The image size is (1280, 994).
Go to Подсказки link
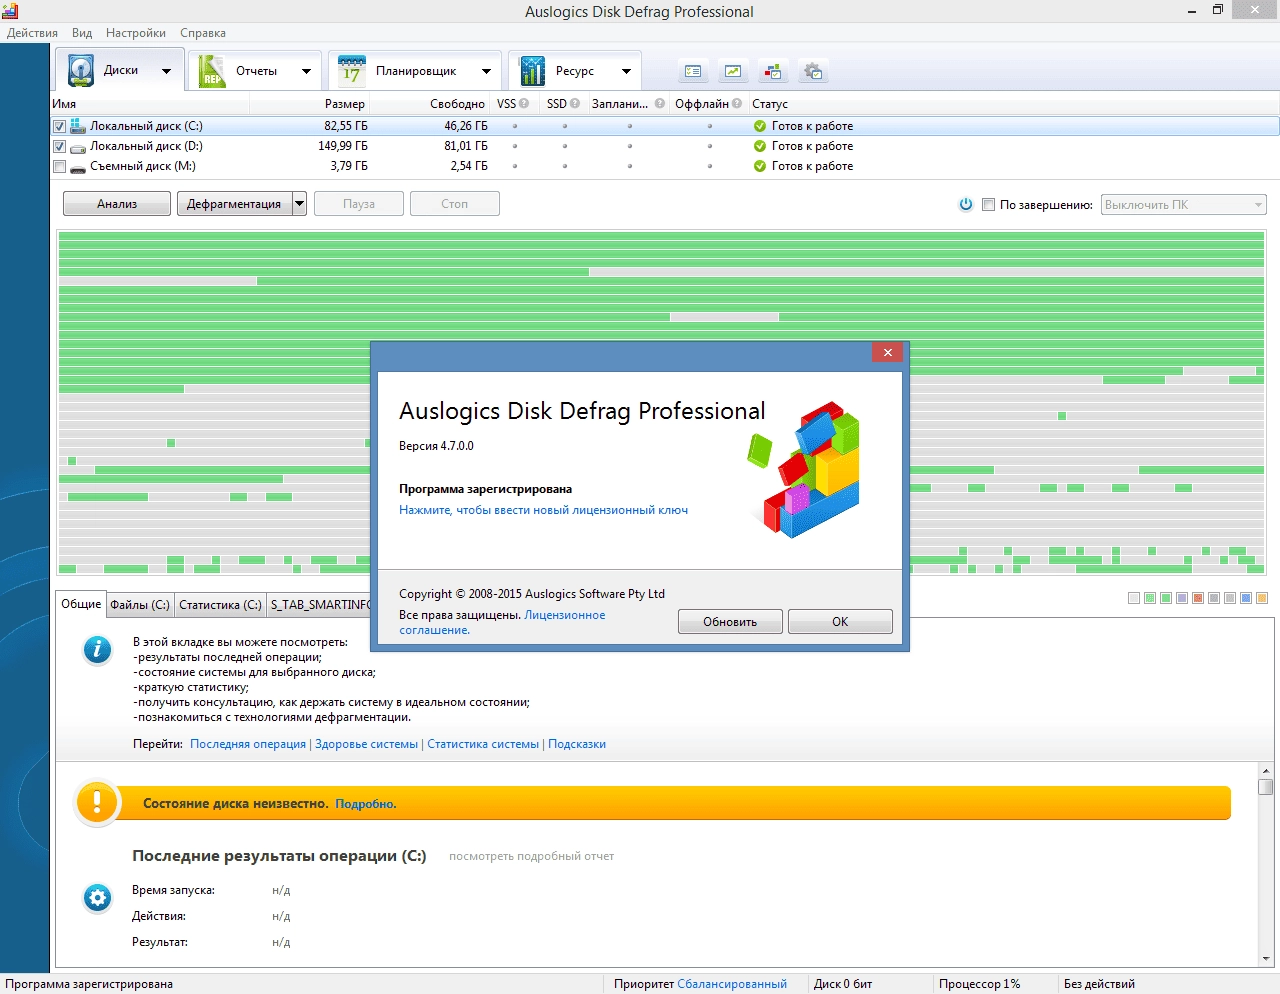(x=577, y=744)
